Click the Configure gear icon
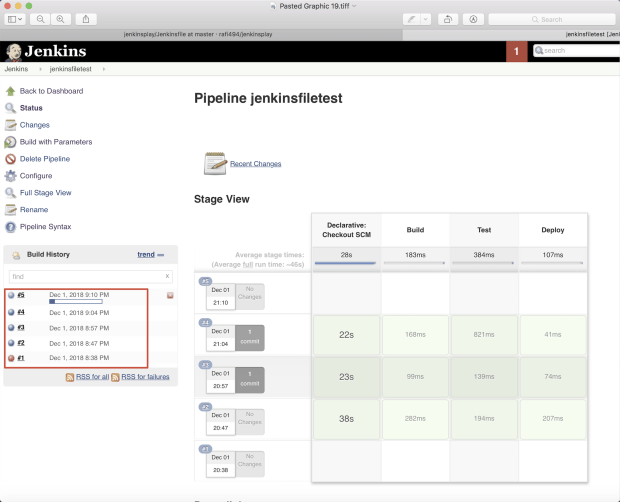 [11, 176]
